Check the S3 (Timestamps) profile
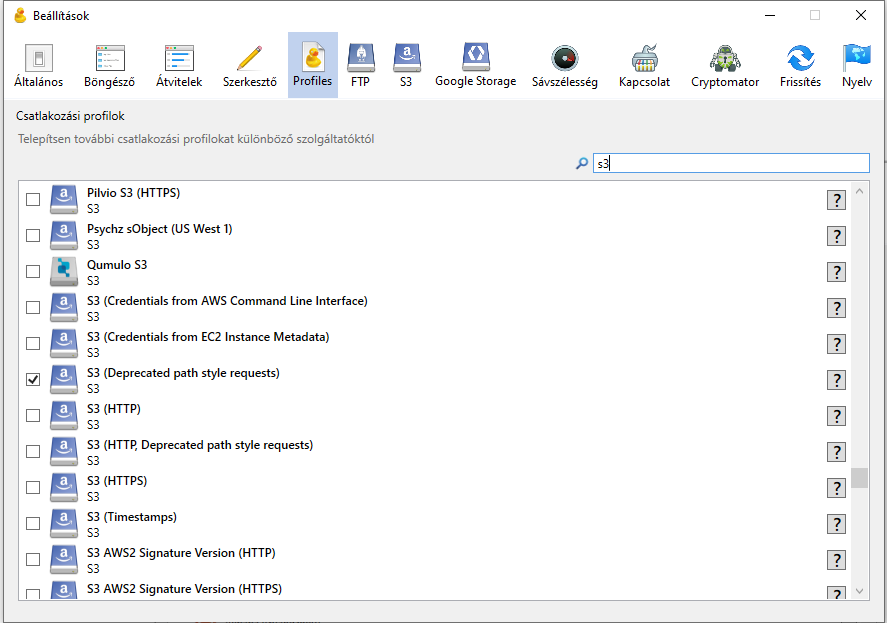887x623 pixels. click(33, 524)
